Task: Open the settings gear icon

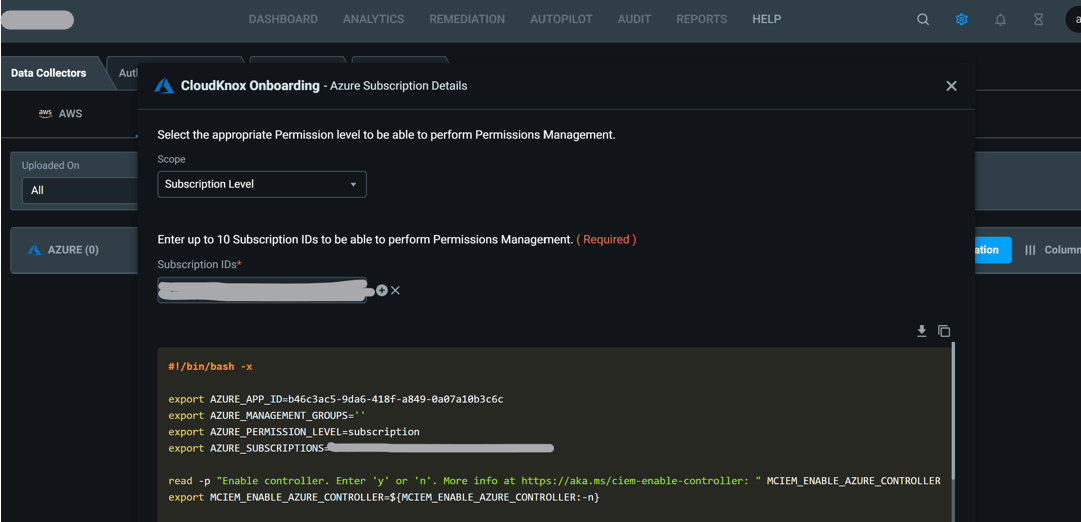Action: tap(961, 19)
